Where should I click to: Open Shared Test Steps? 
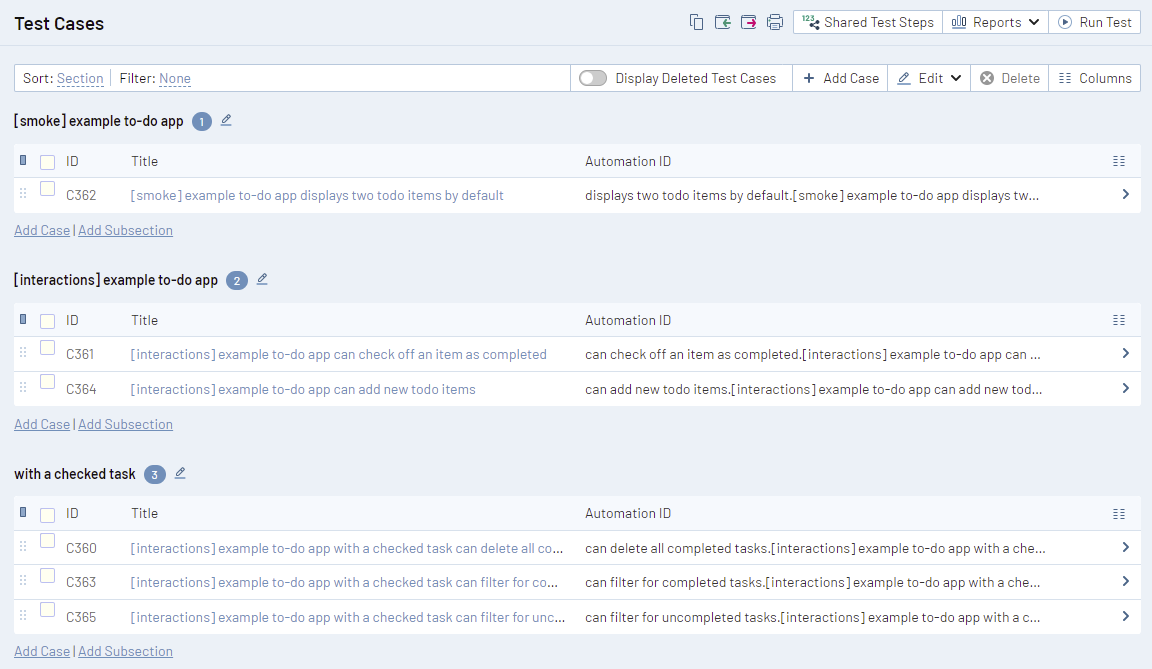(868, 22)
